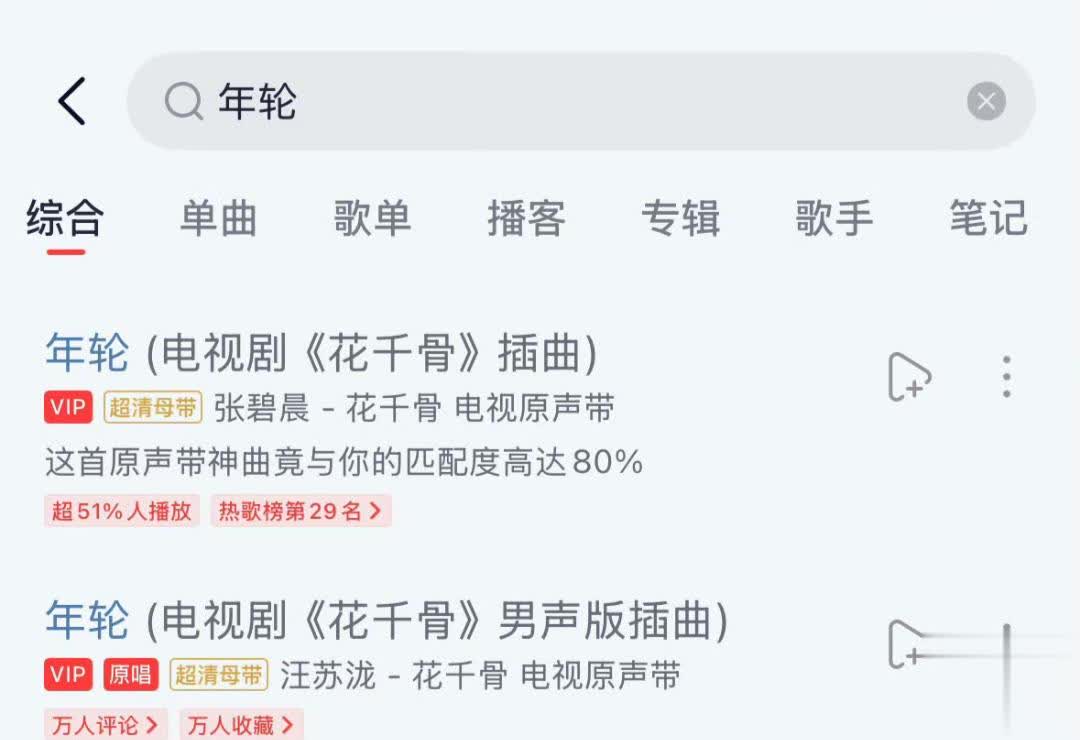Add first 年轮 song to play next
The height and width of the screenshot is (740, 1080).
(x=909, y=377)
